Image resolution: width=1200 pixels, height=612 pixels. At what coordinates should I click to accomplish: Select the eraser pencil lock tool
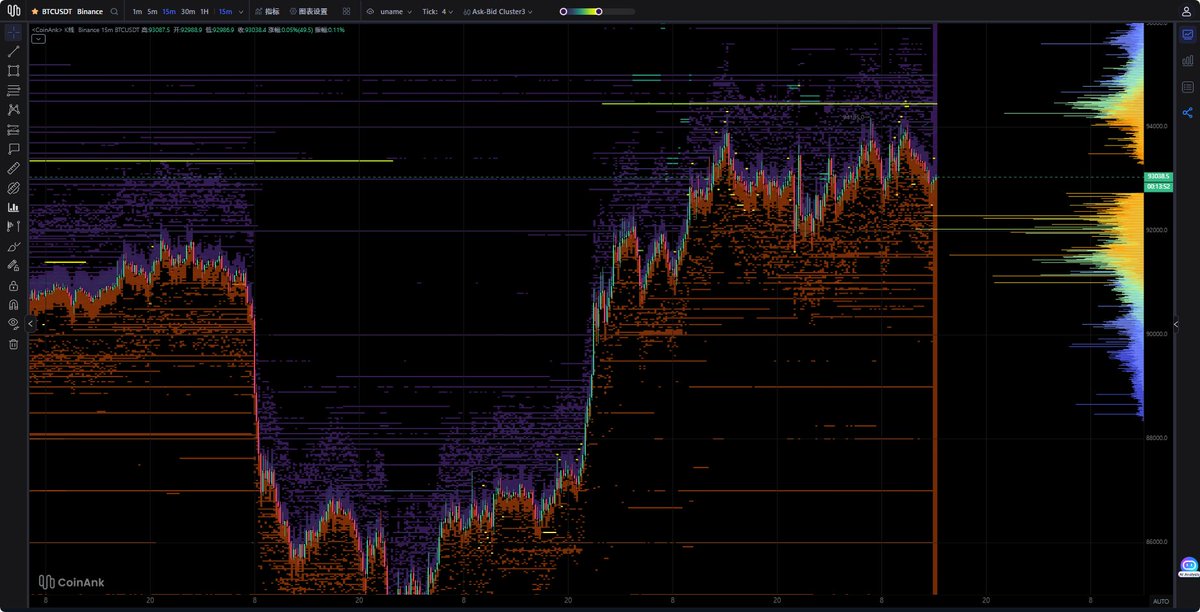point(14,266)
